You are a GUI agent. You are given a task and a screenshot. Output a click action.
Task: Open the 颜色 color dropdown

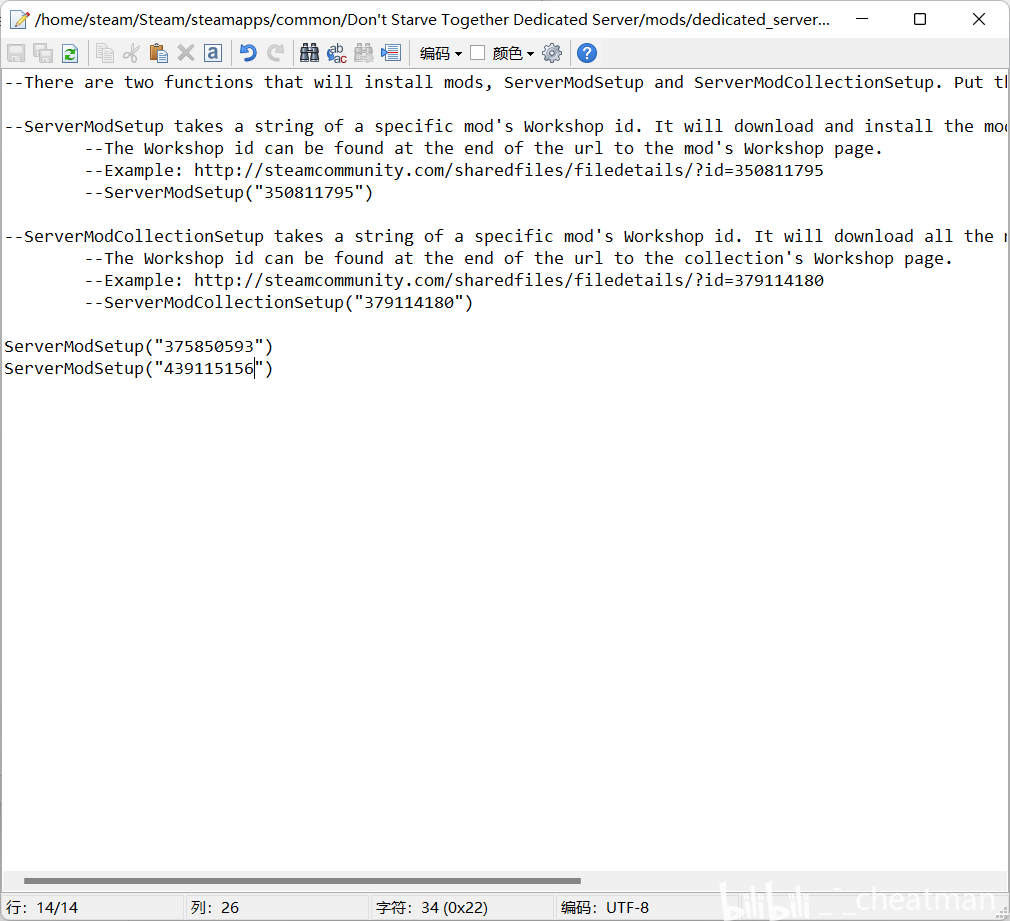click(513, 53)
